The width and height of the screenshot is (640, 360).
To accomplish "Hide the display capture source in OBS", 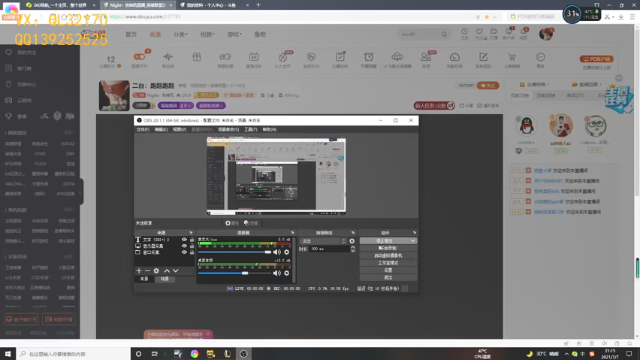I will 184,246.
